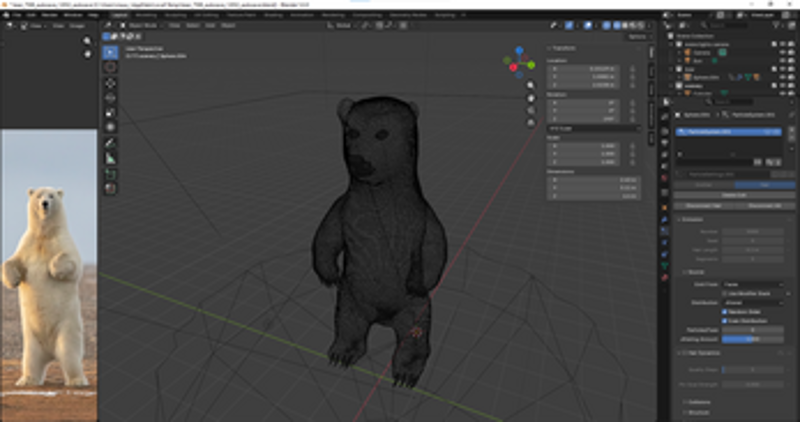Disable Even Distribution checkbox
This screenshot has width=800, height=422.
(x=724, y=321)
